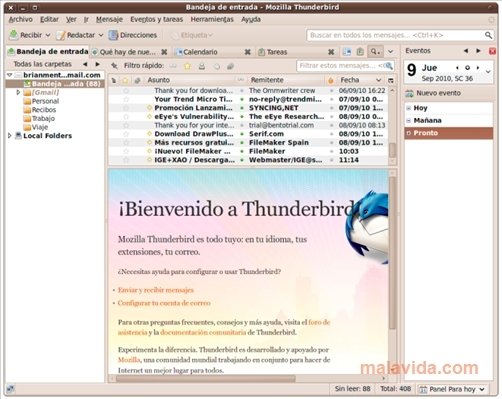Click the online status icon in status bar

tap(11, 389)
